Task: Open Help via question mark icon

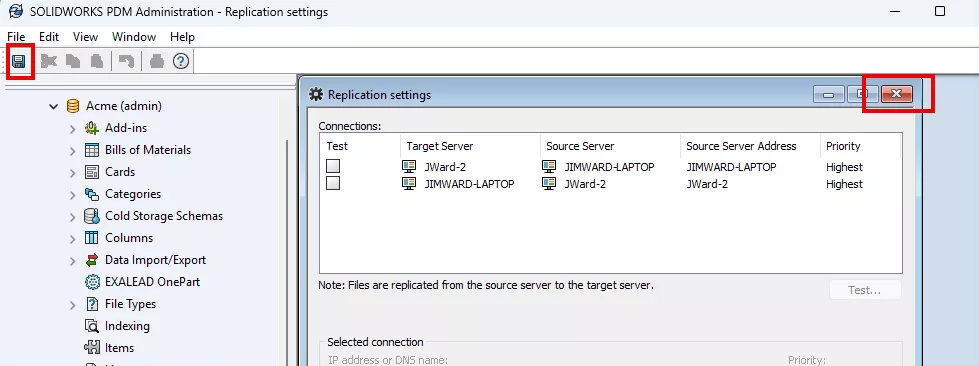Action: tap(180, 61)
